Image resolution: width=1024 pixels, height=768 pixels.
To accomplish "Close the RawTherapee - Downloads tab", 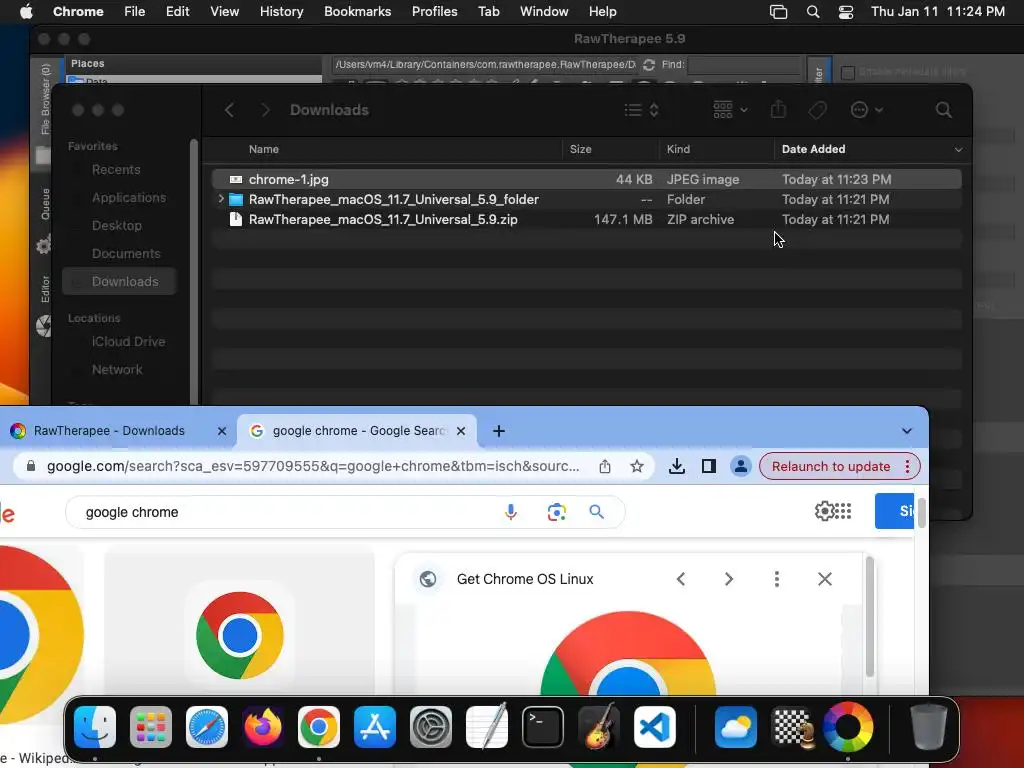I will coord(221,431).
